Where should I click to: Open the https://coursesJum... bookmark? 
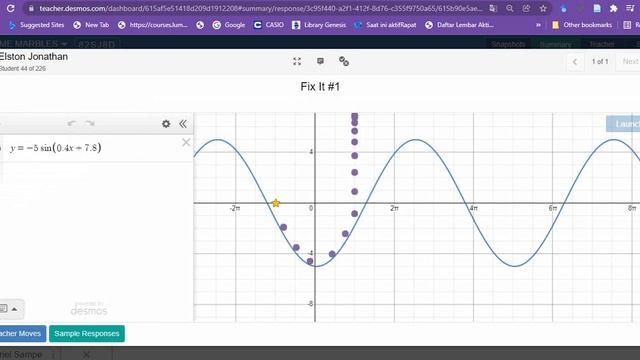153,25
